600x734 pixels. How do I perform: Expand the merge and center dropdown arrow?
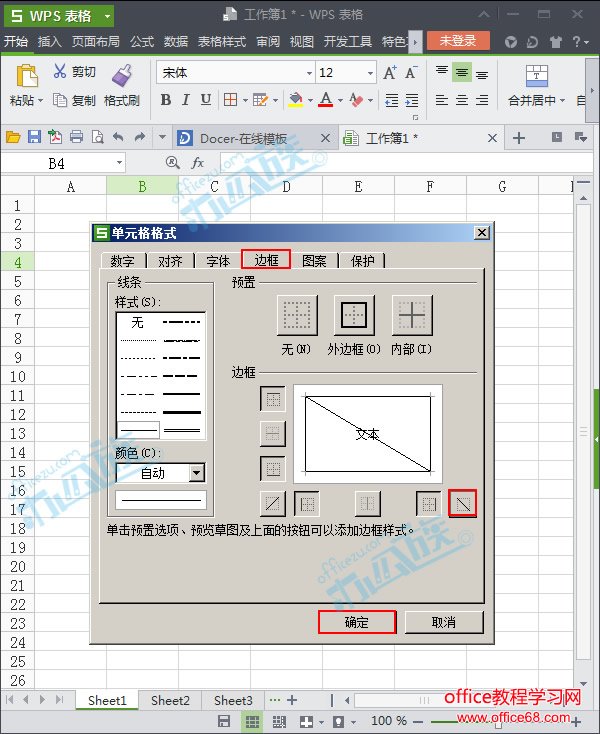(563, 100)
